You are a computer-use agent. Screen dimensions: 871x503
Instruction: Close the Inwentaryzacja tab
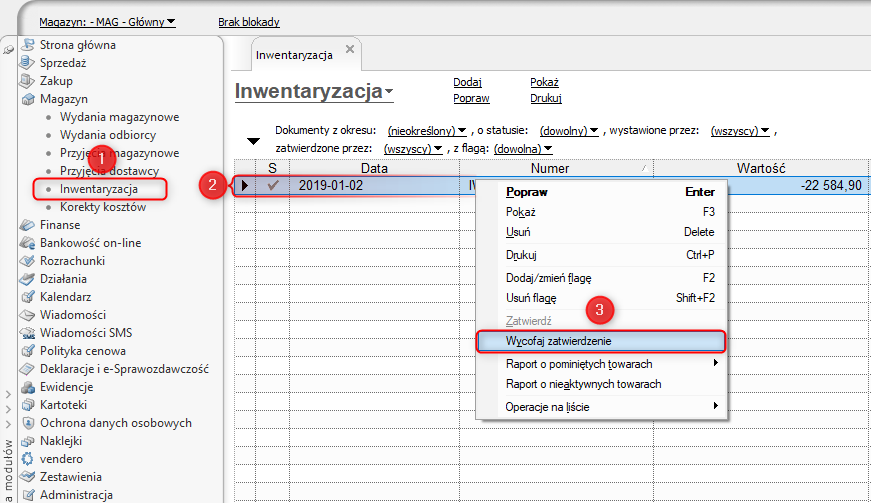coord(350,49)
